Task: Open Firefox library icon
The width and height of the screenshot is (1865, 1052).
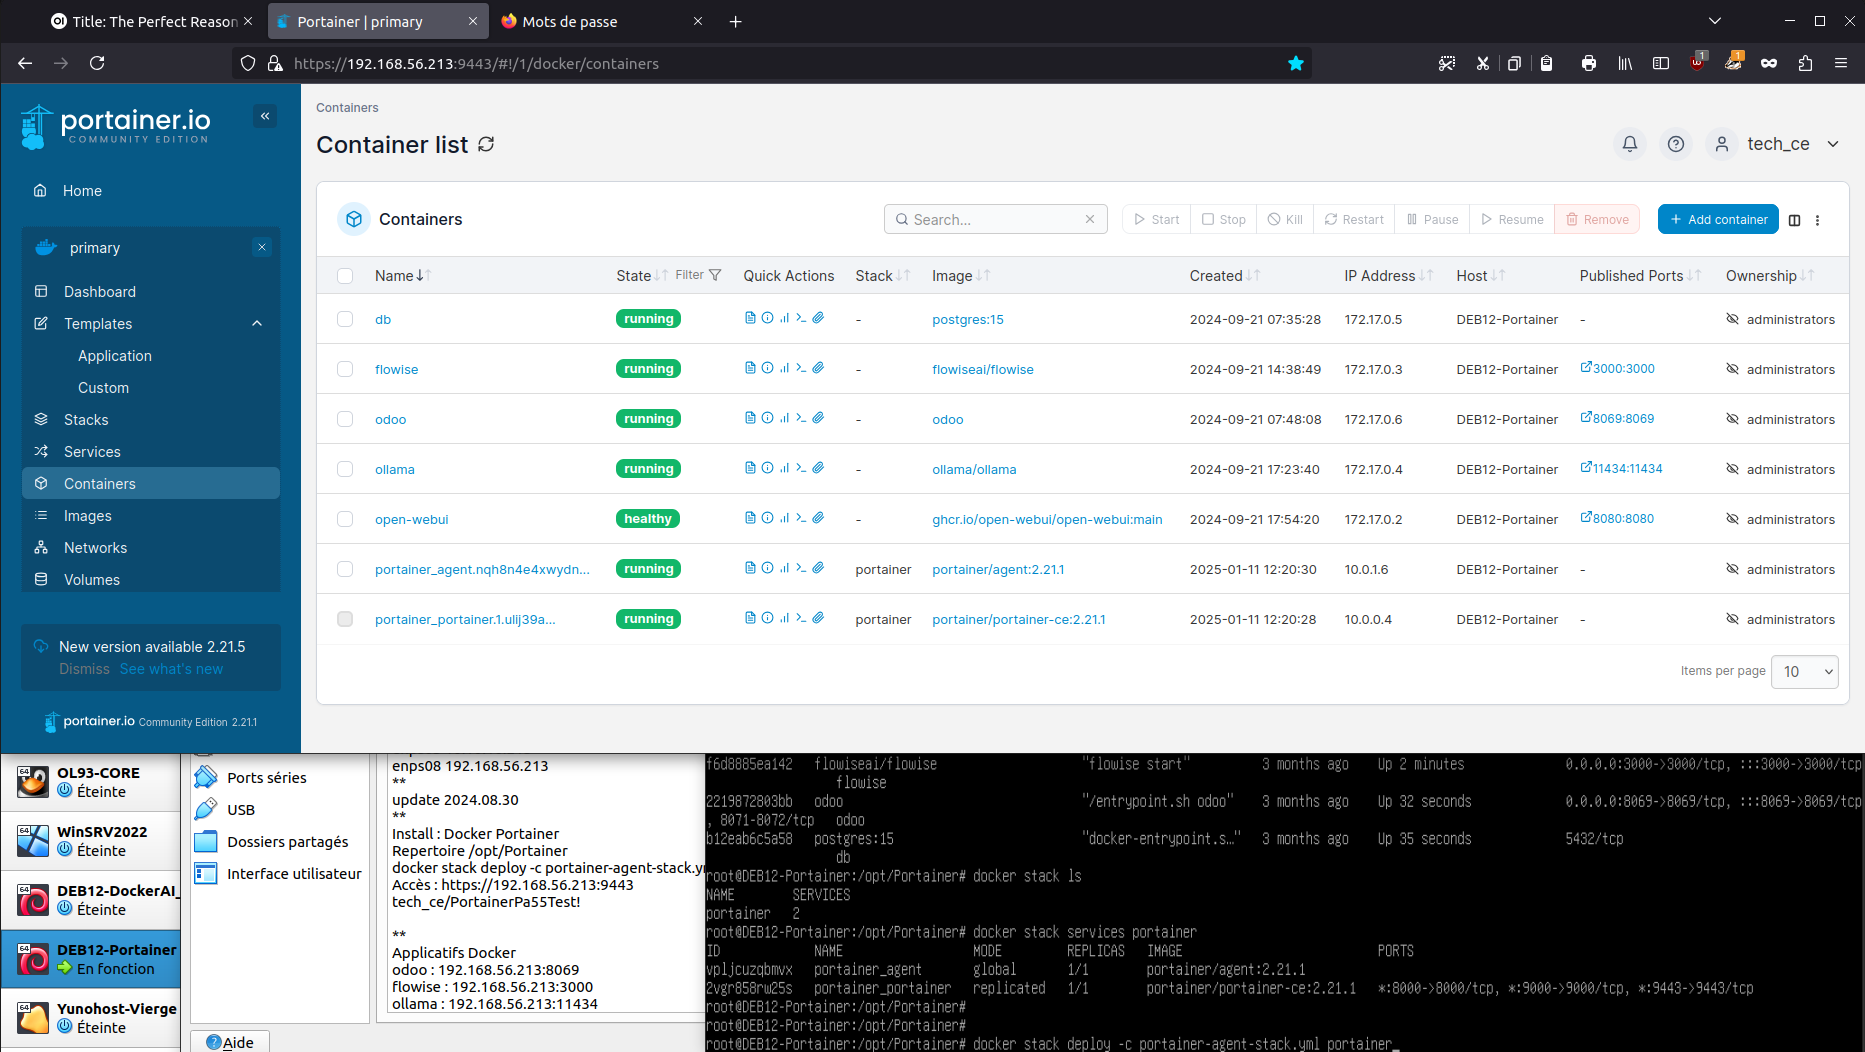Action: click(x=1625, y=63)
